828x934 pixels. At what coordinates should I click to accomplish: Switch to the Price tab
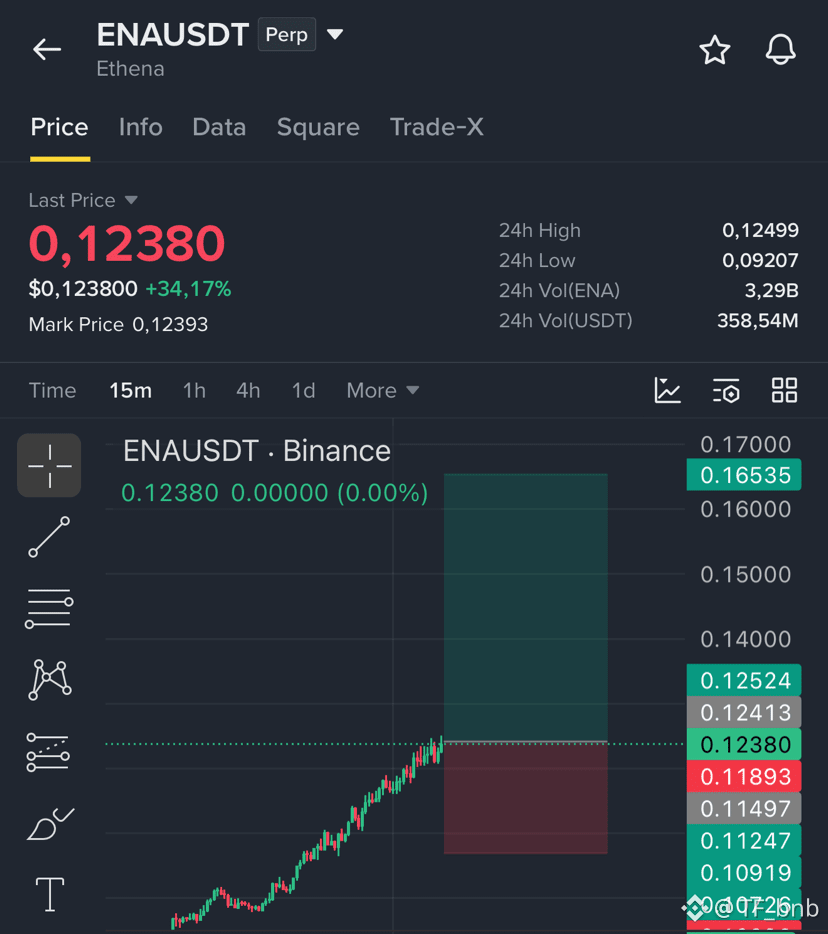coord(60,127)
